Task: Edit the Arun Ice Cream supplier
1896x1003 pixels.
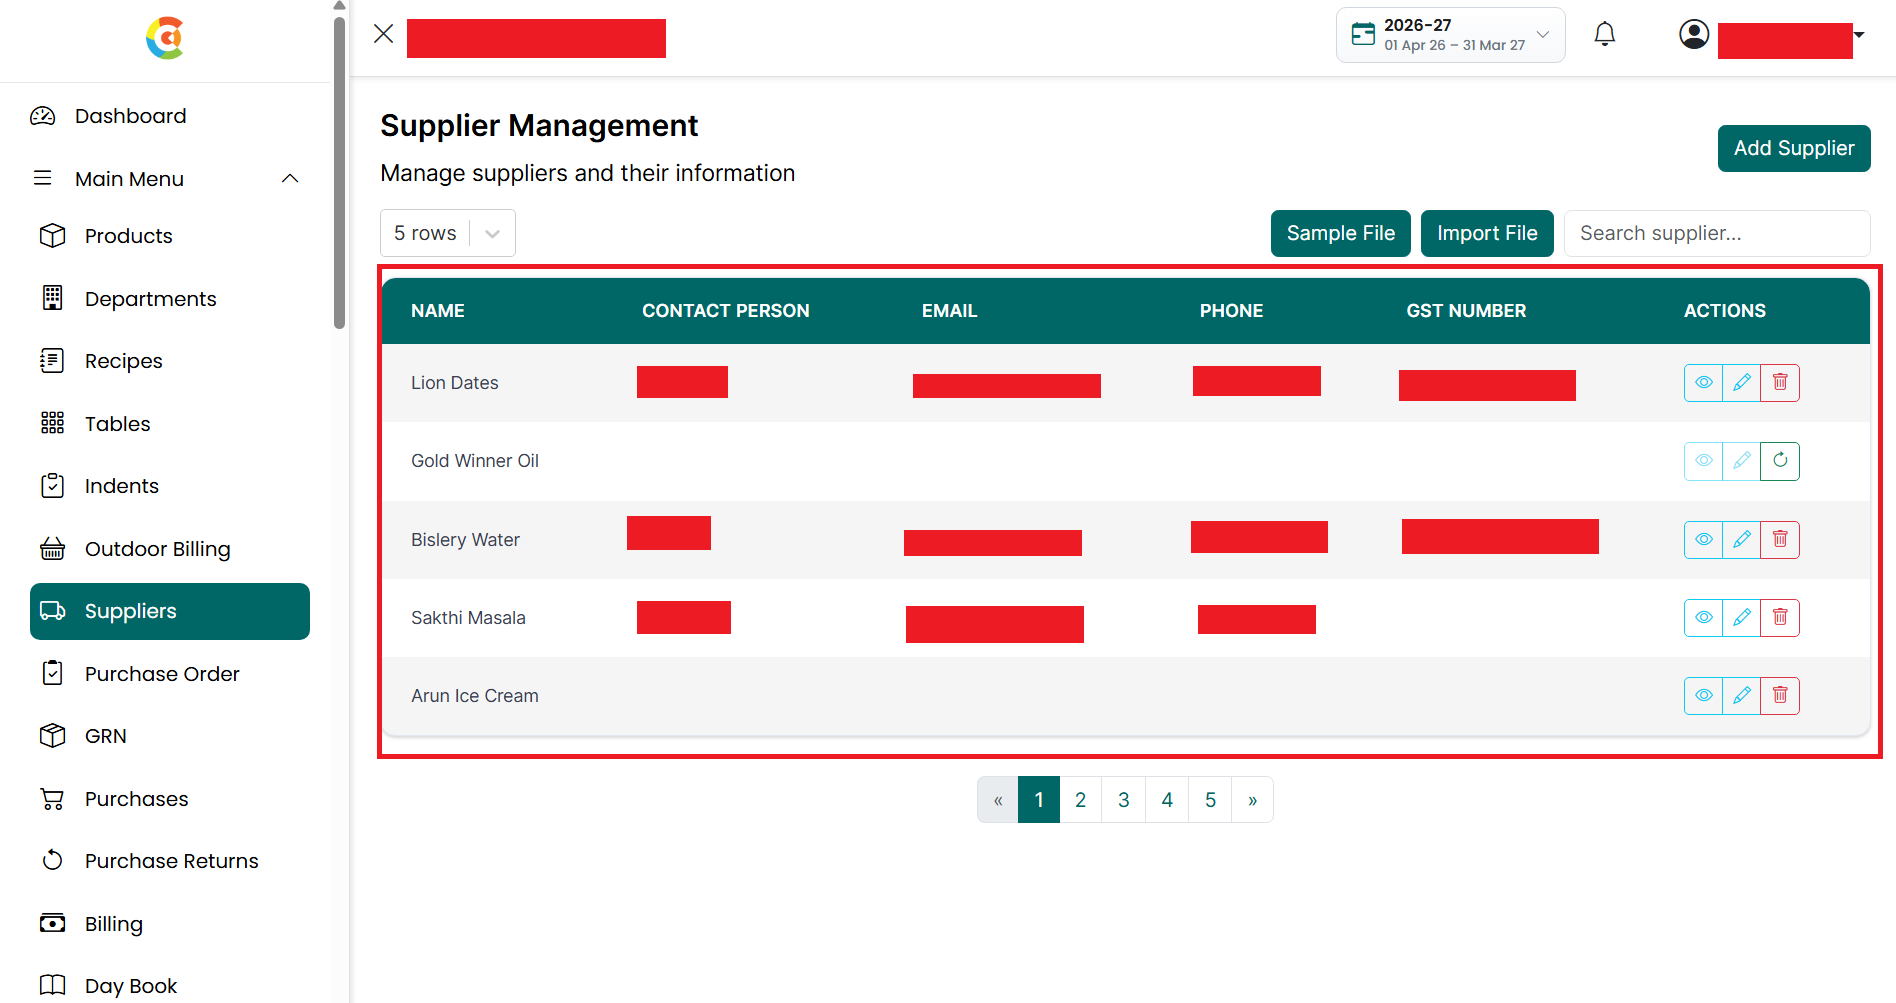Action: point(1741,696)
